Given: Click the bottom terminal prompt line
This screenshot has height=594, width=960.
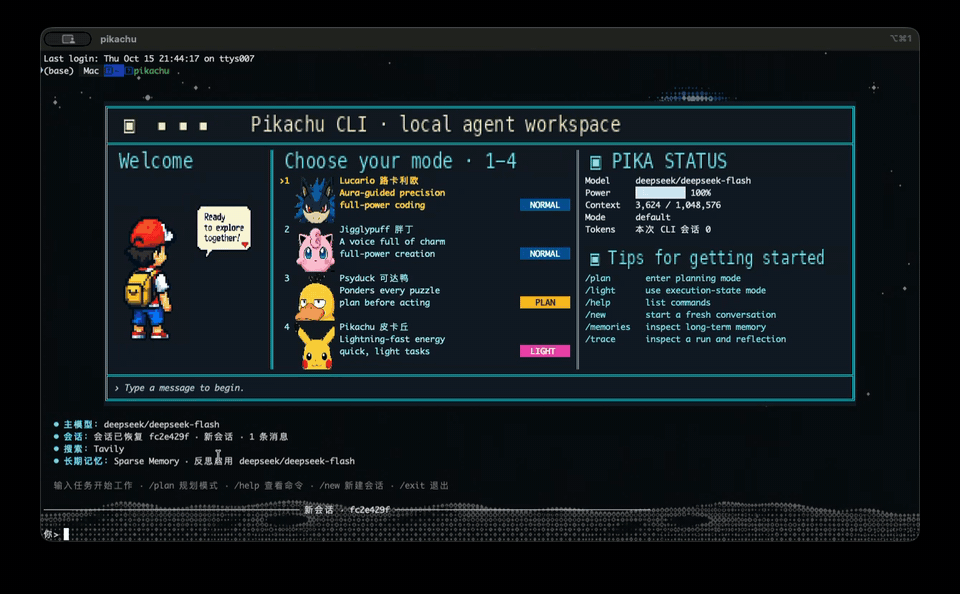Looking at the screenshot, I should point(480,535).
